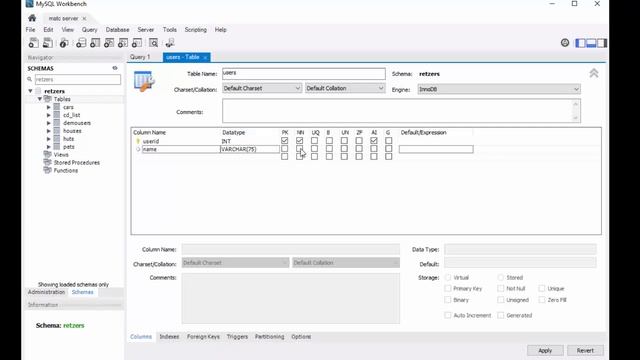Check the NN box for name
This screenshot has width=640, height=360.
pos(300,149)
